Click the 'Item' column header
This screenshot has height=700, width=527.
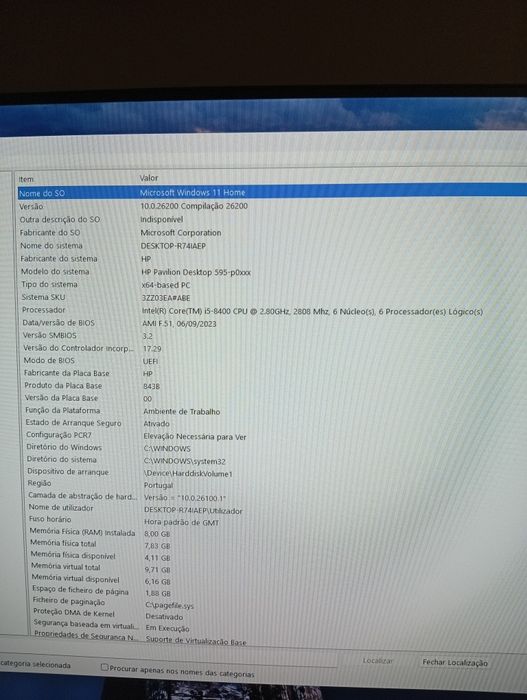tap(26, 179)
